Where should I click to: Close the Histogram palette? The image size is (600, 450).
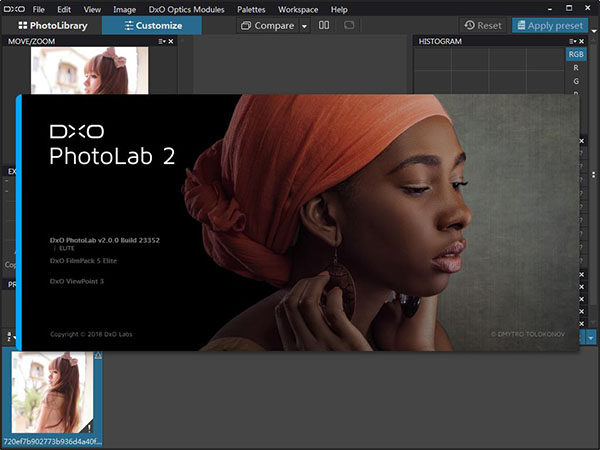582,41
